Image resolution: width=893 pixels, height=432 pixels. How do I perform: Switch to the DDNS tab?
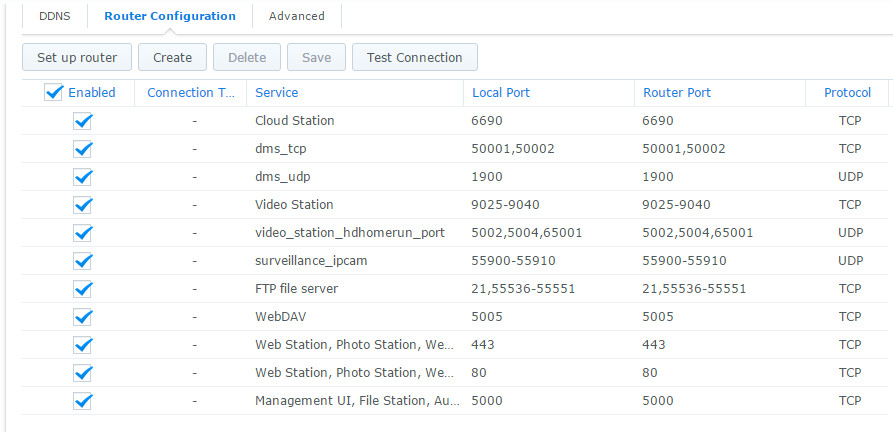[54, 16]
